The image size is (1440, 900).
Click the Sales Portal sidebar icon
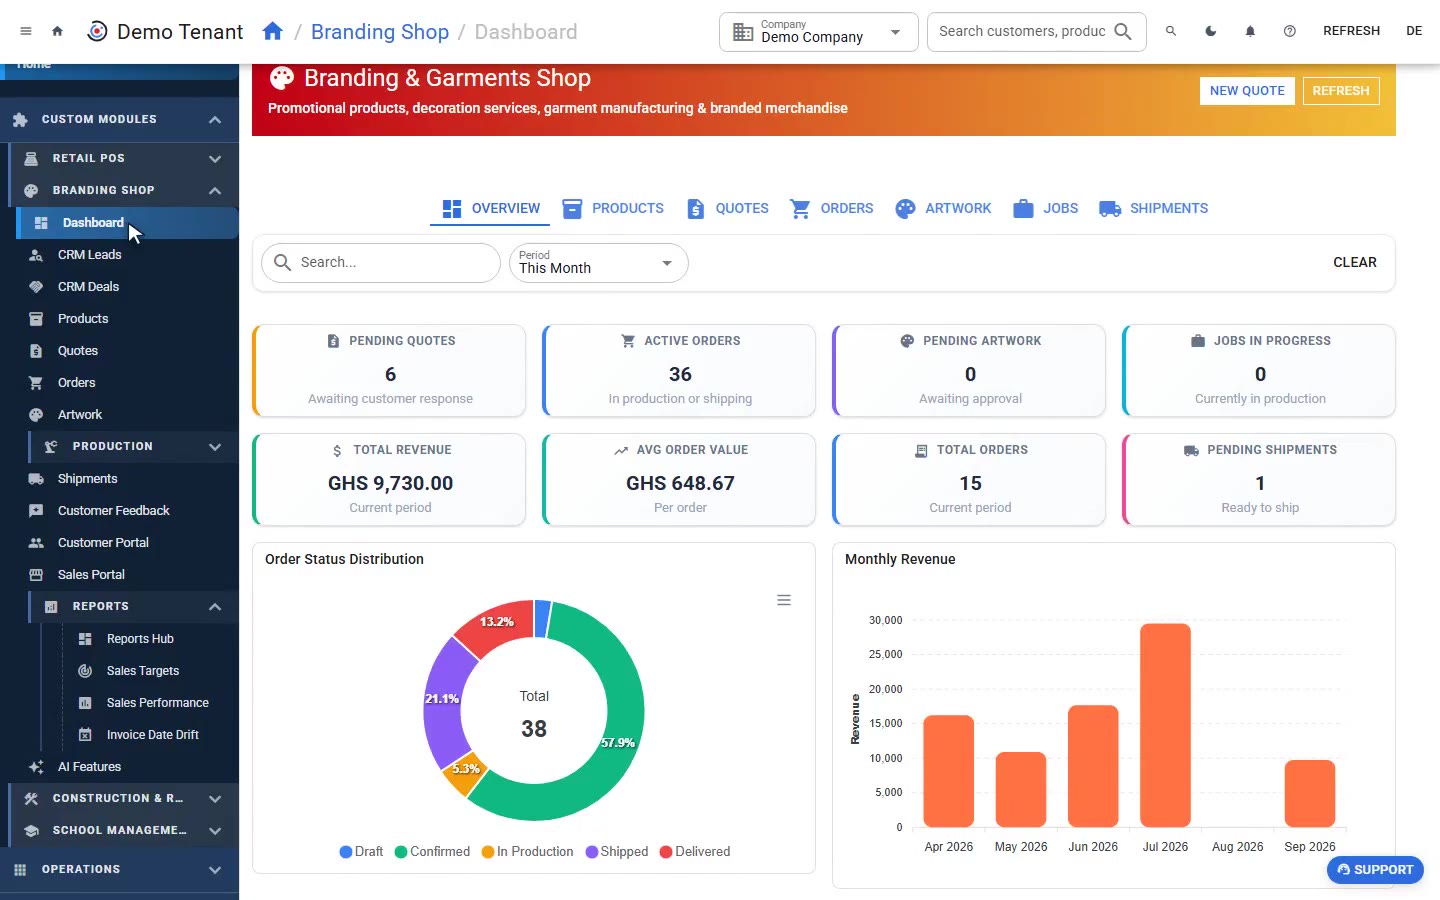pos(36,575)
